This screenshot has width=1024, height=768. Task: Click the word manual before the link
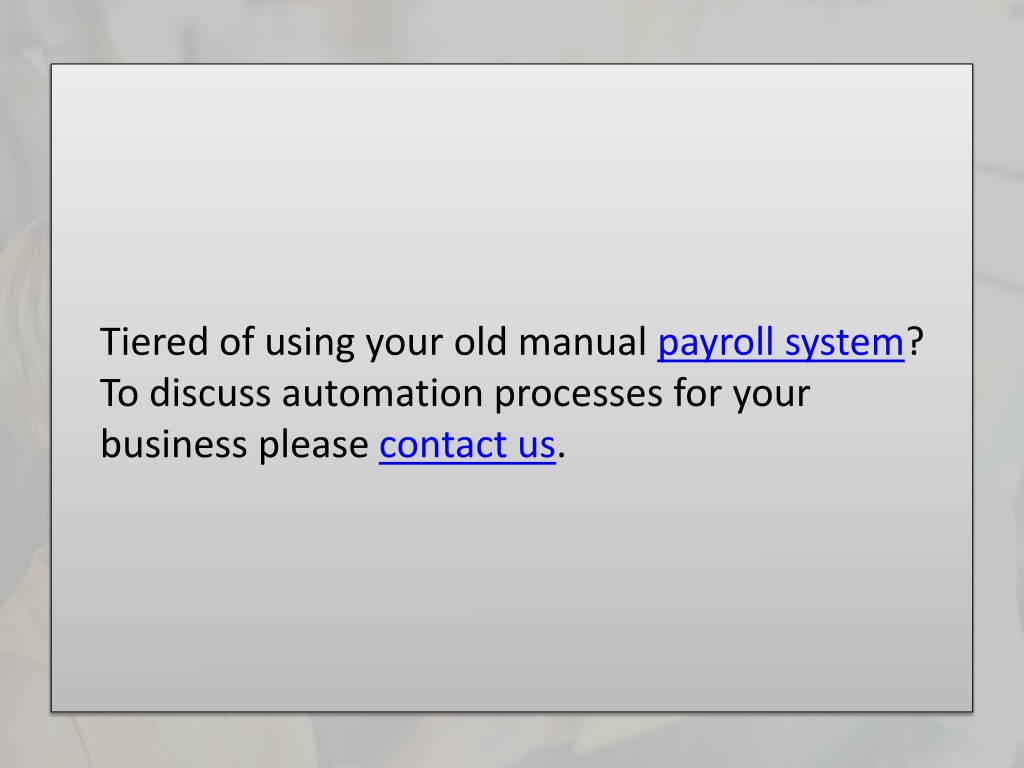coord(582,342)
